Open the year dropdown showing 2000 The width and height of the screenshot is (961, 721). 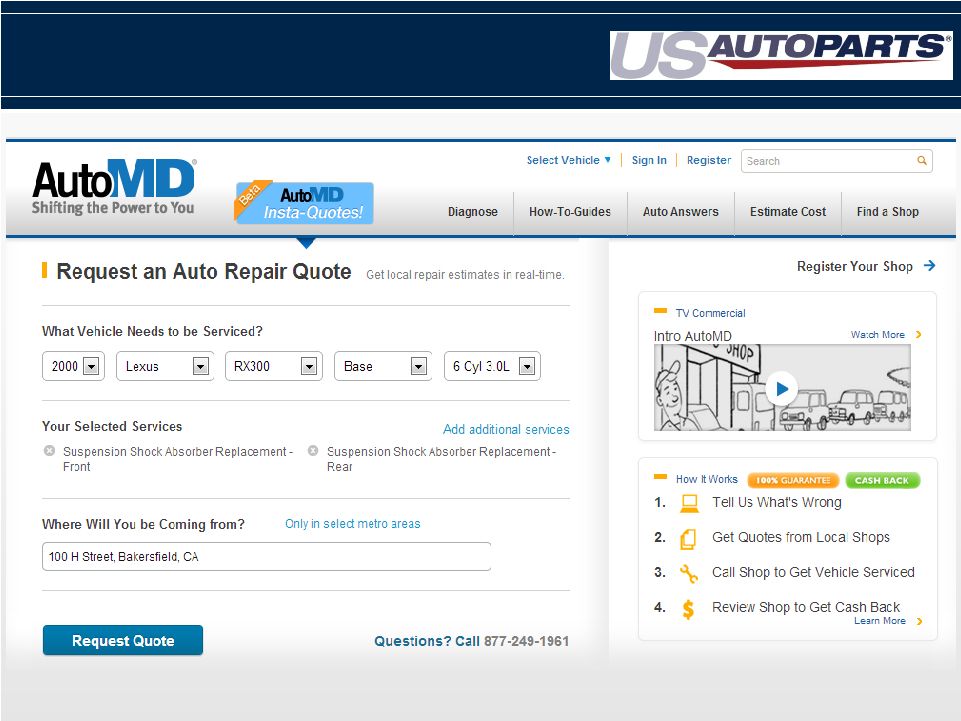91,367
